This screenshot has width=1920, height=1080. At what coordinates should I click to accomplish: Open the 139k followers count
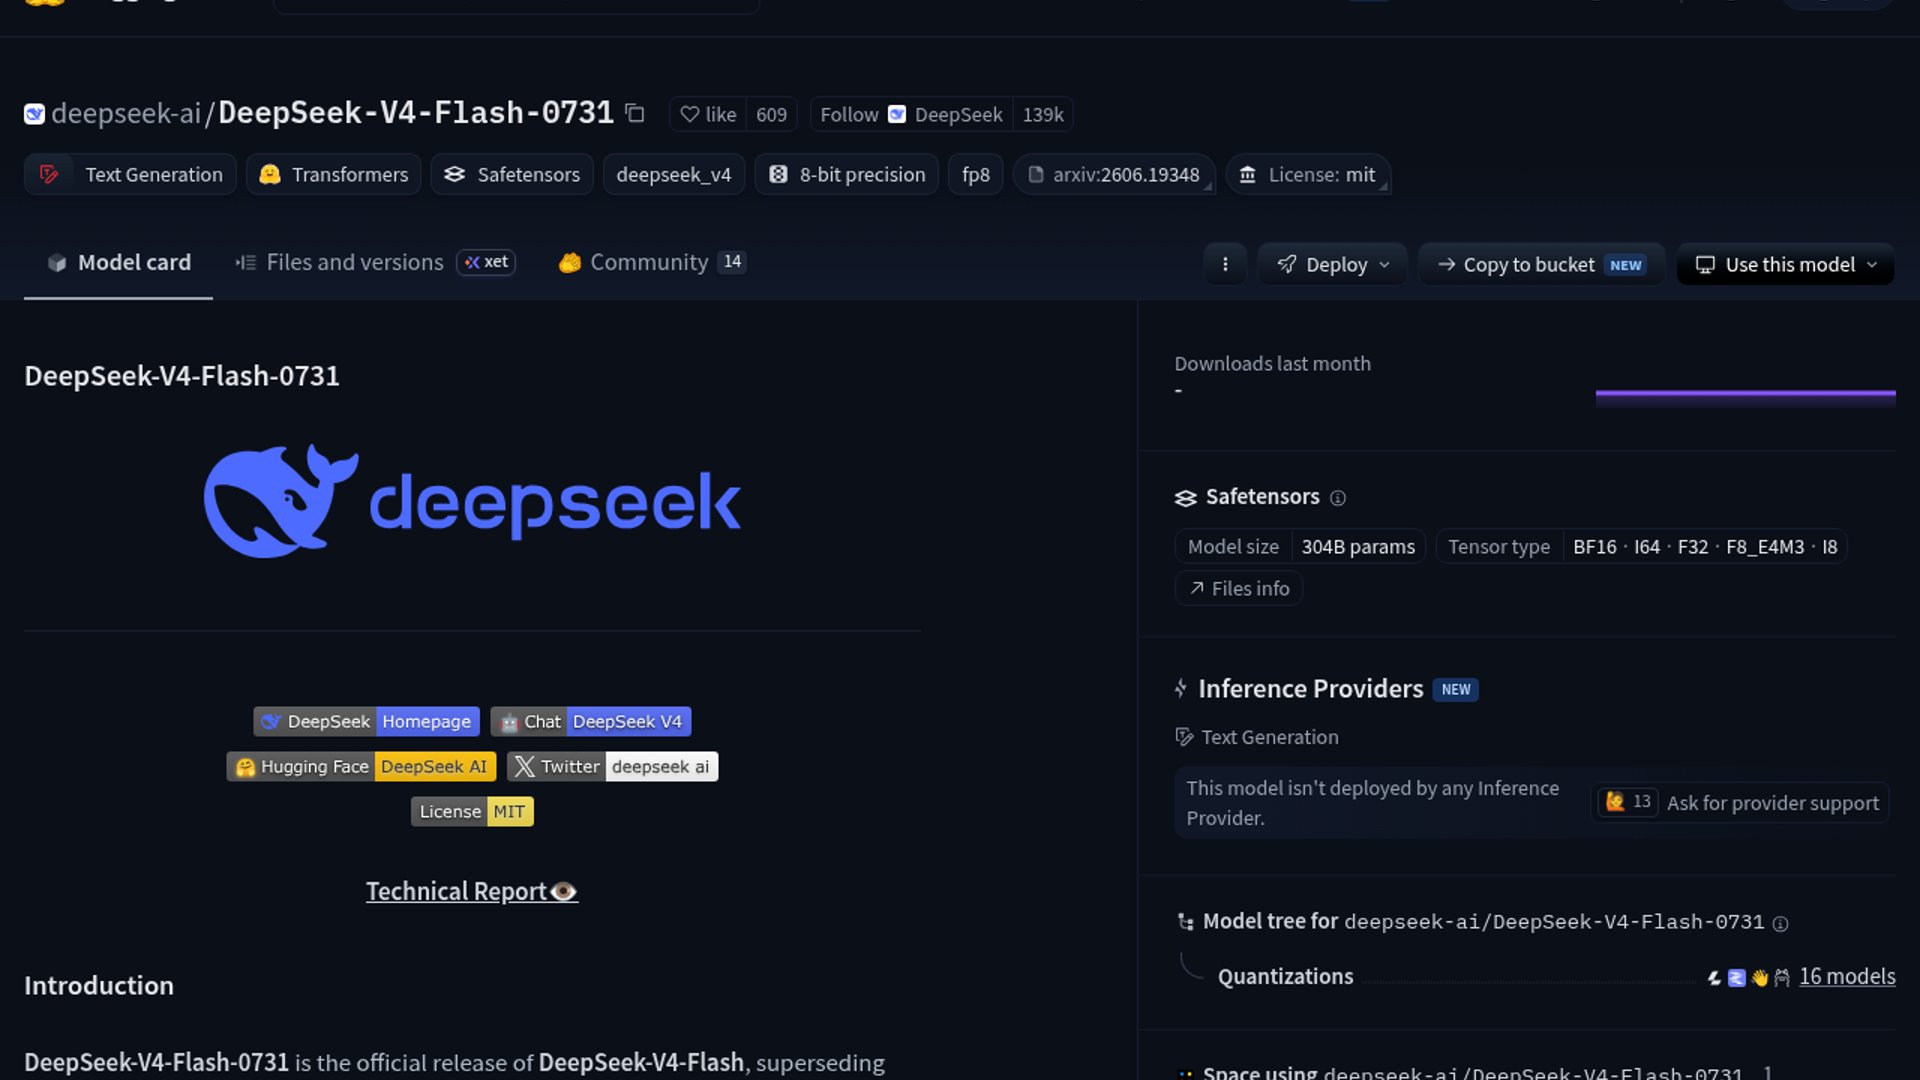coord(1042,114)
